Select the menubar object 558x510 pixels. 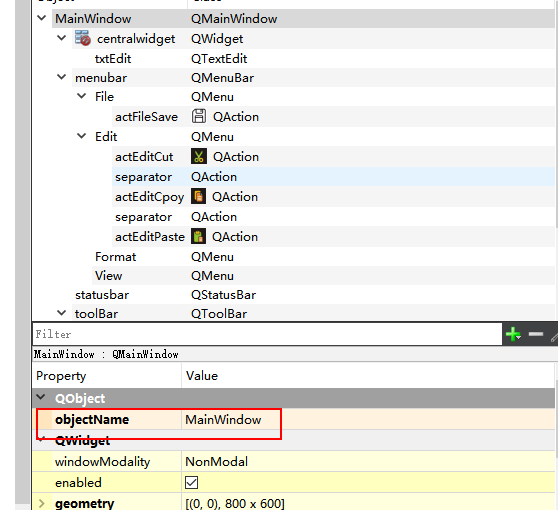click(x=101, y=78)
